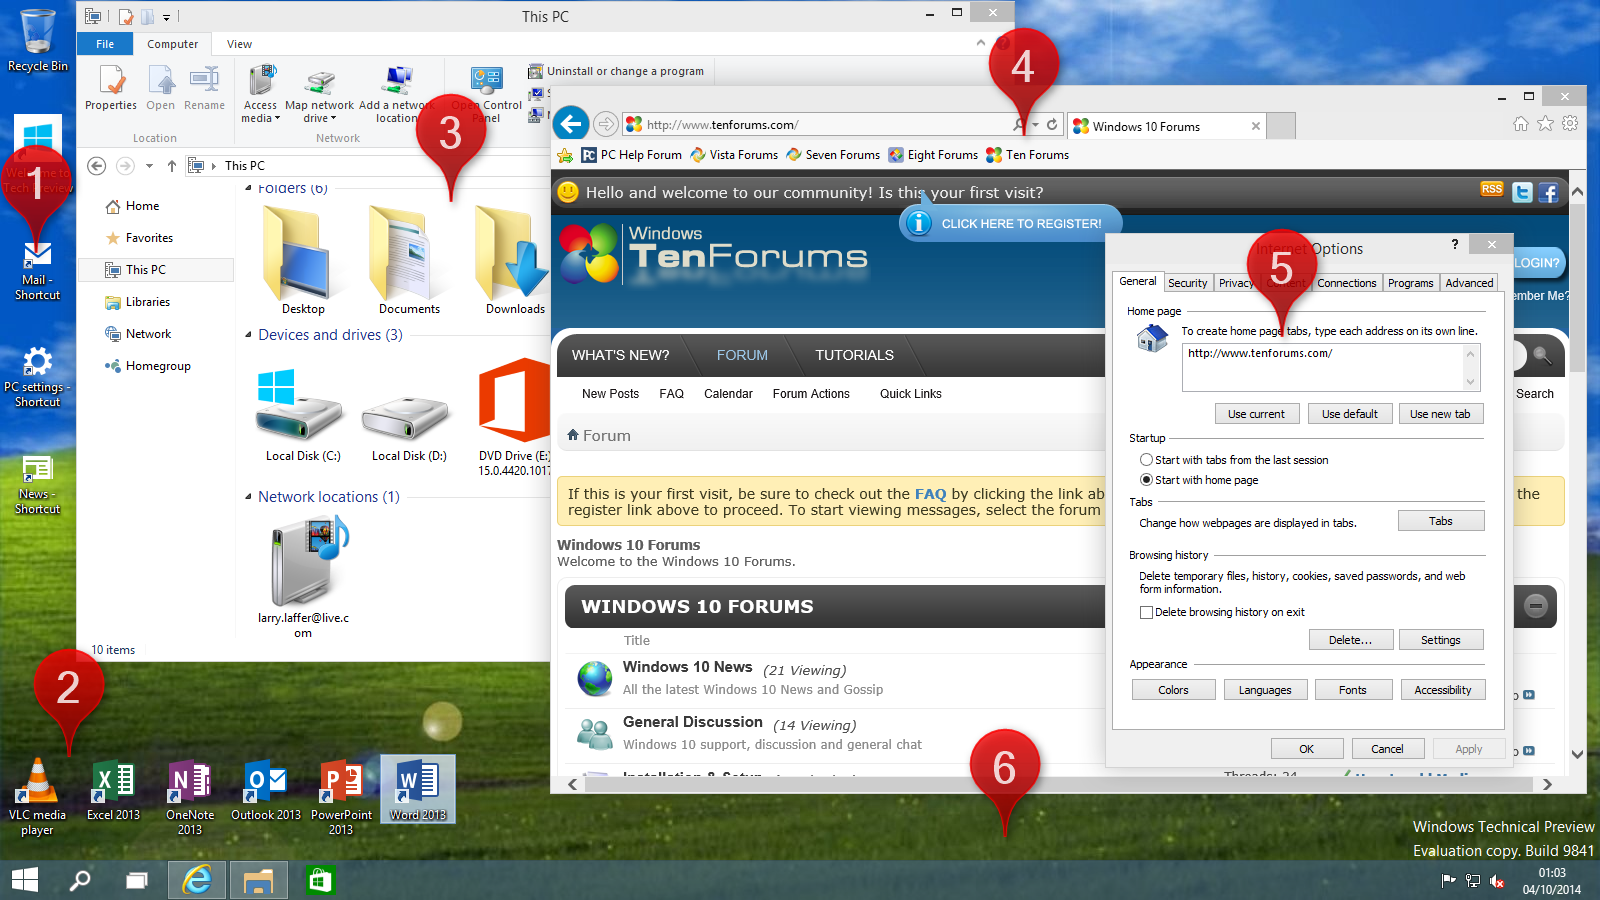Switch to View ribbon tab
The width and height of the screenshot is (1600, 900).
(239, 44)
